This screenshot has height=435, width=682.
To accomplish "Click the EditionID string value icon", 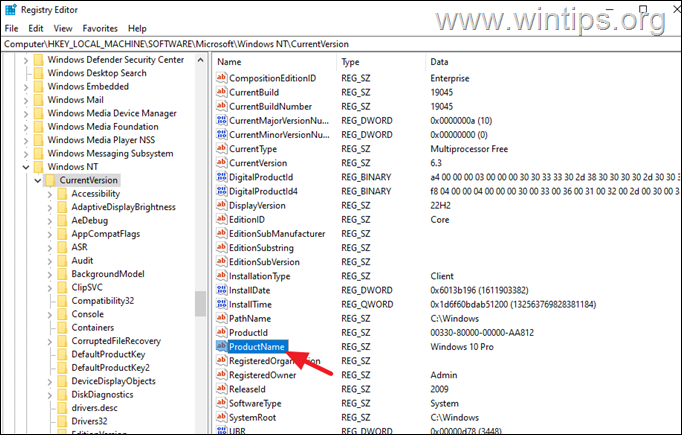I will point(221,219).
